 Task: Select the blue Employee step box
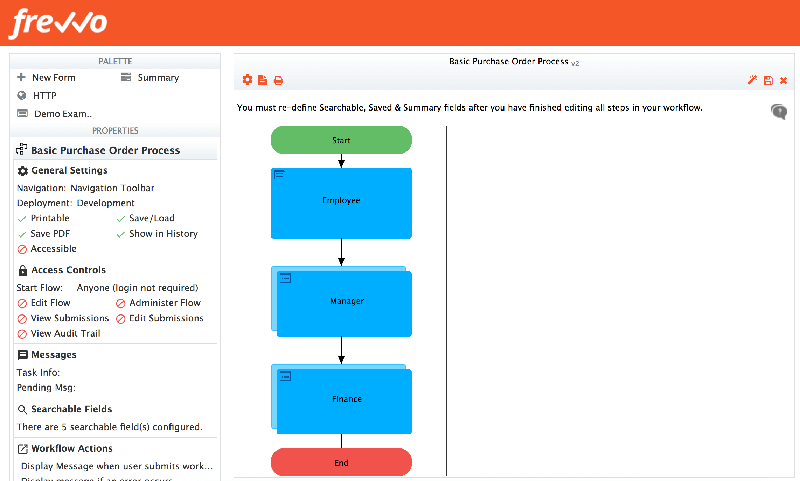click(x=341, y=203)
